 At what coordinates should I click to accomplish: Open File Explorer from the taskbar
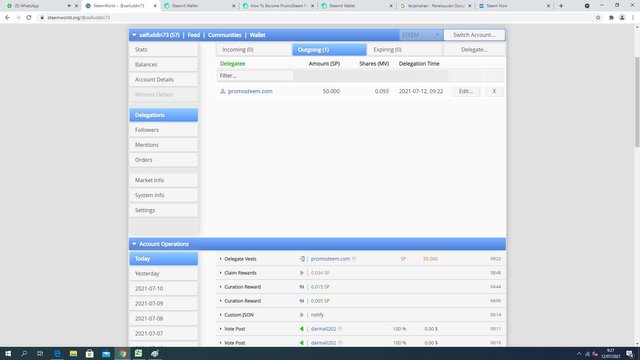click(73, 353)
